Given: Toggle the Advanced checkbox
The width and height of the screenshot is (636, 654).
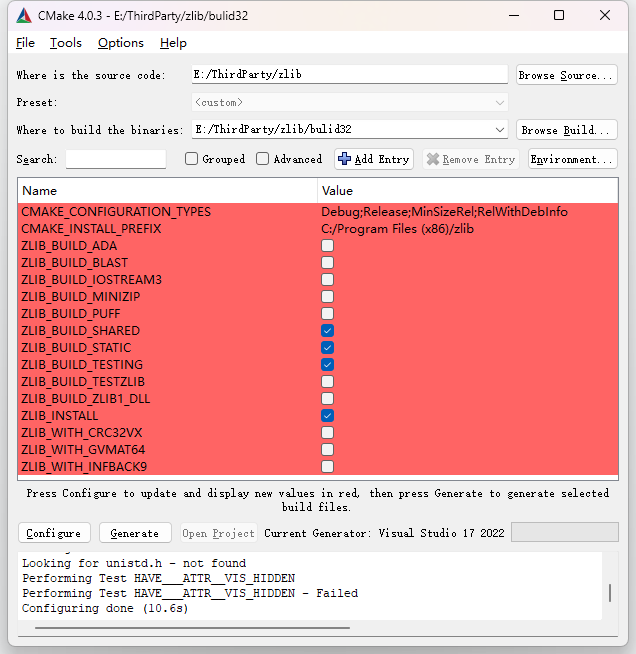Looking at the screenshot, I should (262, 159).
